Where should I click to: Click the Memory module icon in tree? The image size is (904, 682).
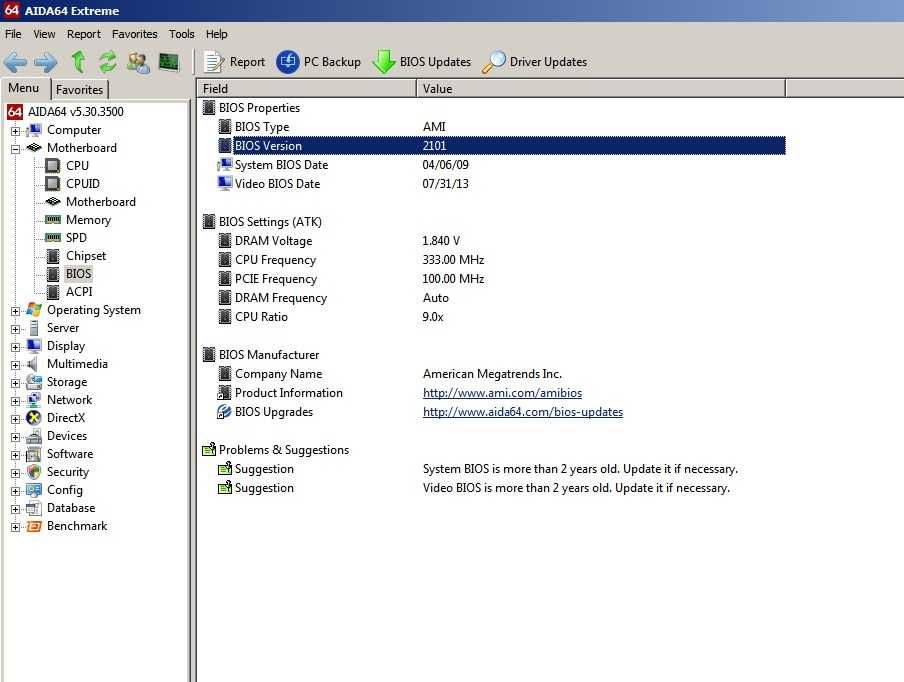point(52,220)
